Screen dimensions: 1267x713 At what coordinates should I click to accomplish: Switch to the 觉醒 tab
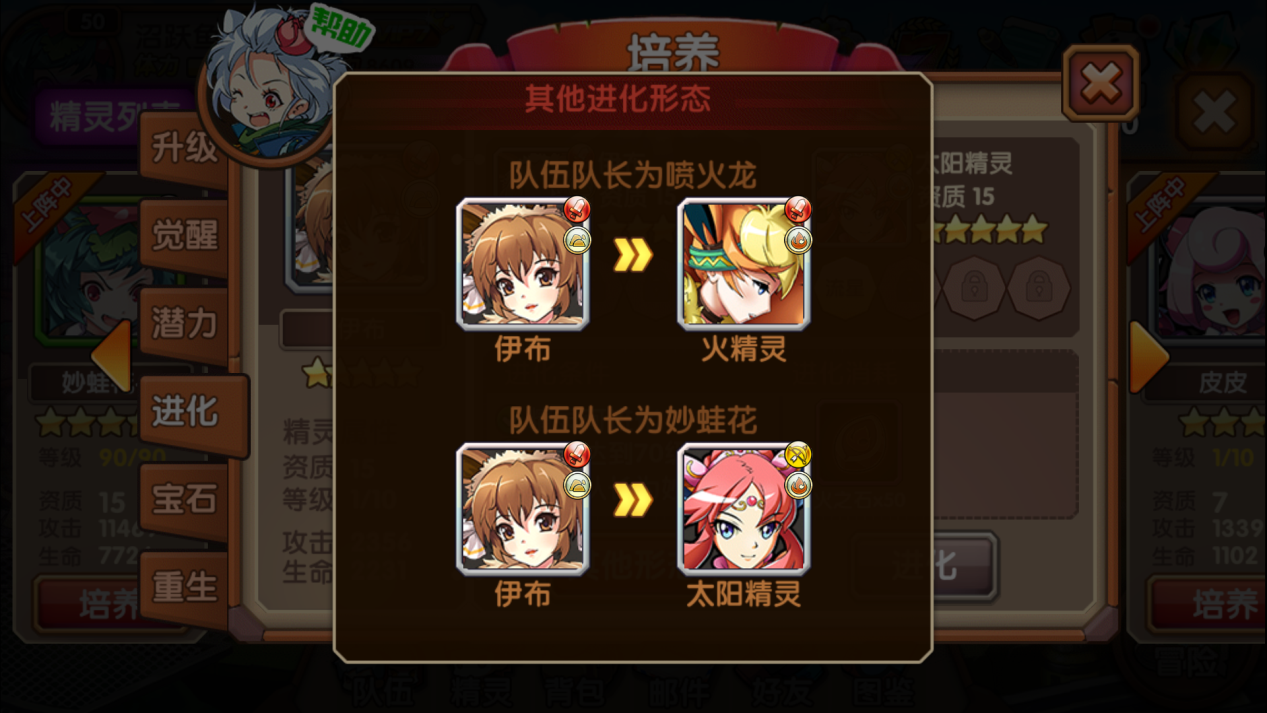184,236
